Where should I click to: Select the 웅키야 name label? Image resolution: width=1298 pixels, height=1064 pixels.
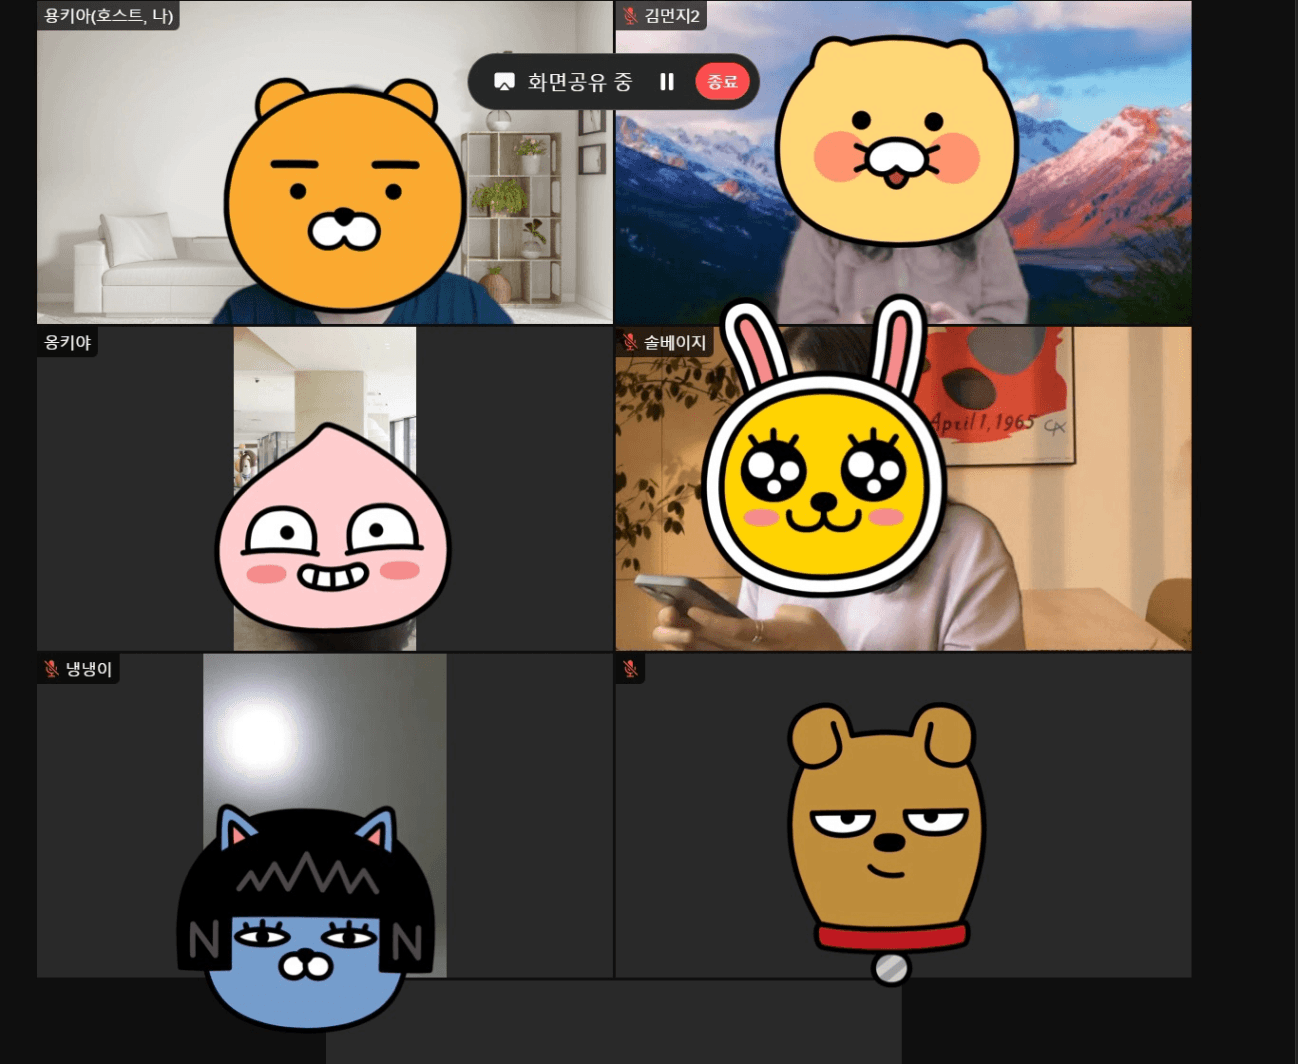tap(68, 342)
